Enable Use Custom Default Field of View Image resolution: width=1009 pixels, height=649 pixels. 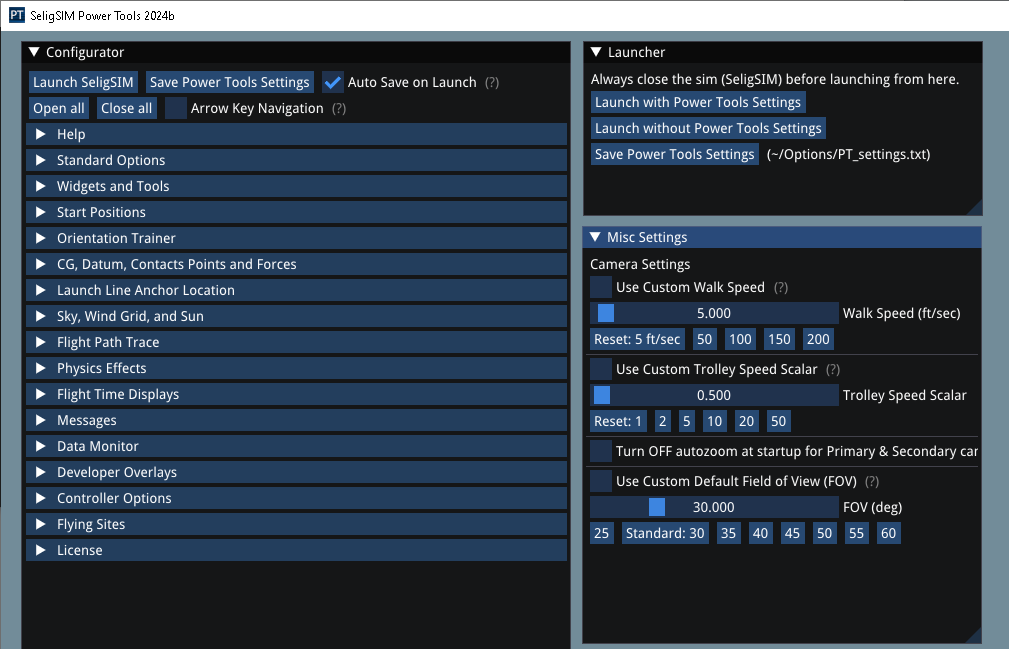point(601,481)
